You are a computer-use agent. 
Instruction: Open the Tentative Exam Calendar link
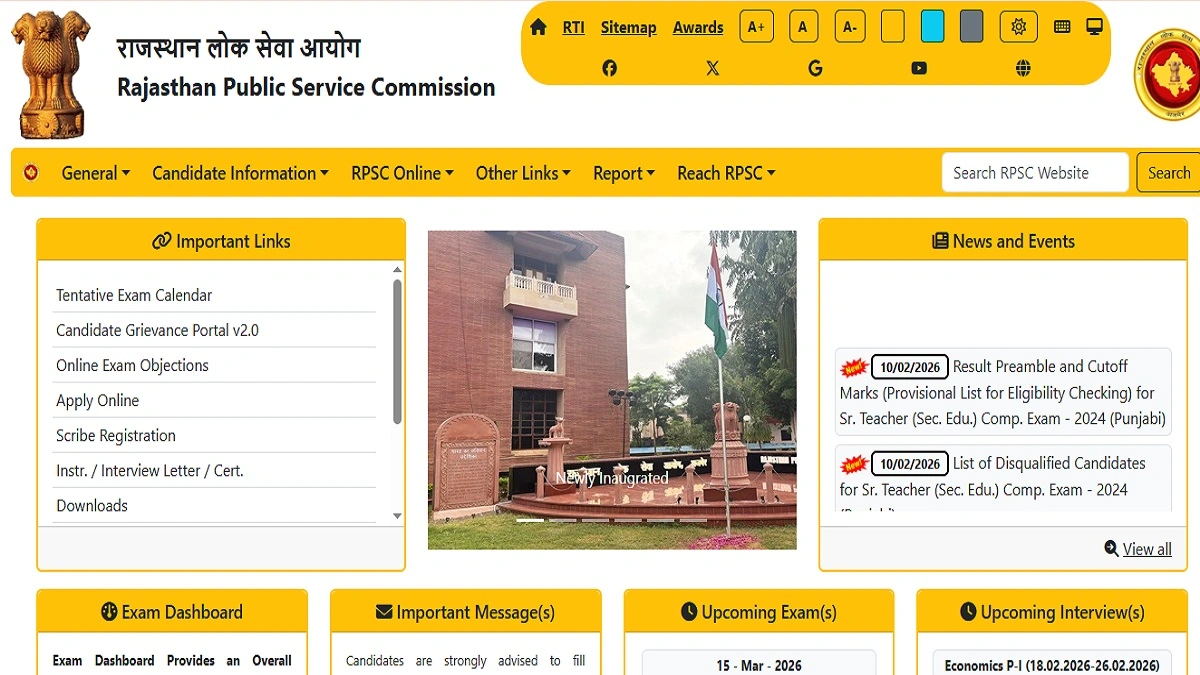click(133, 295)
